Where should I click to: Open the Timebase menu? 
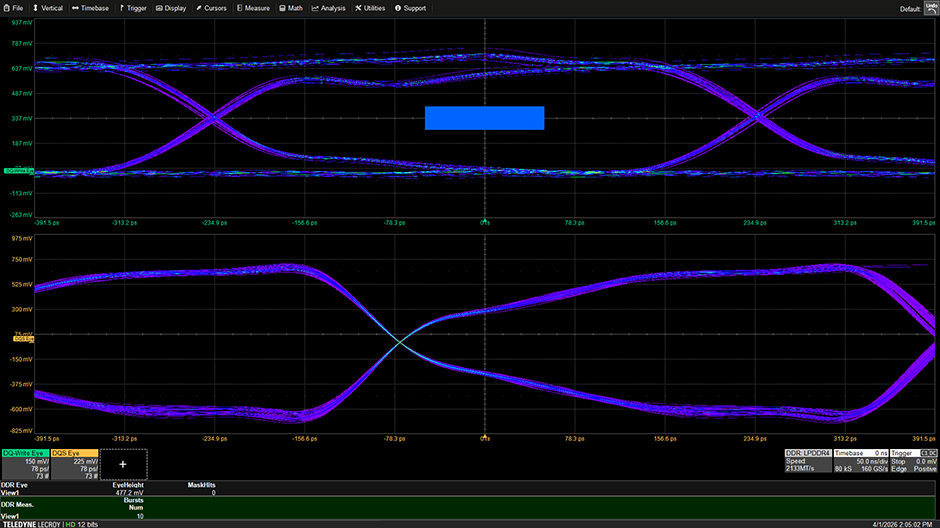[94, 8]
